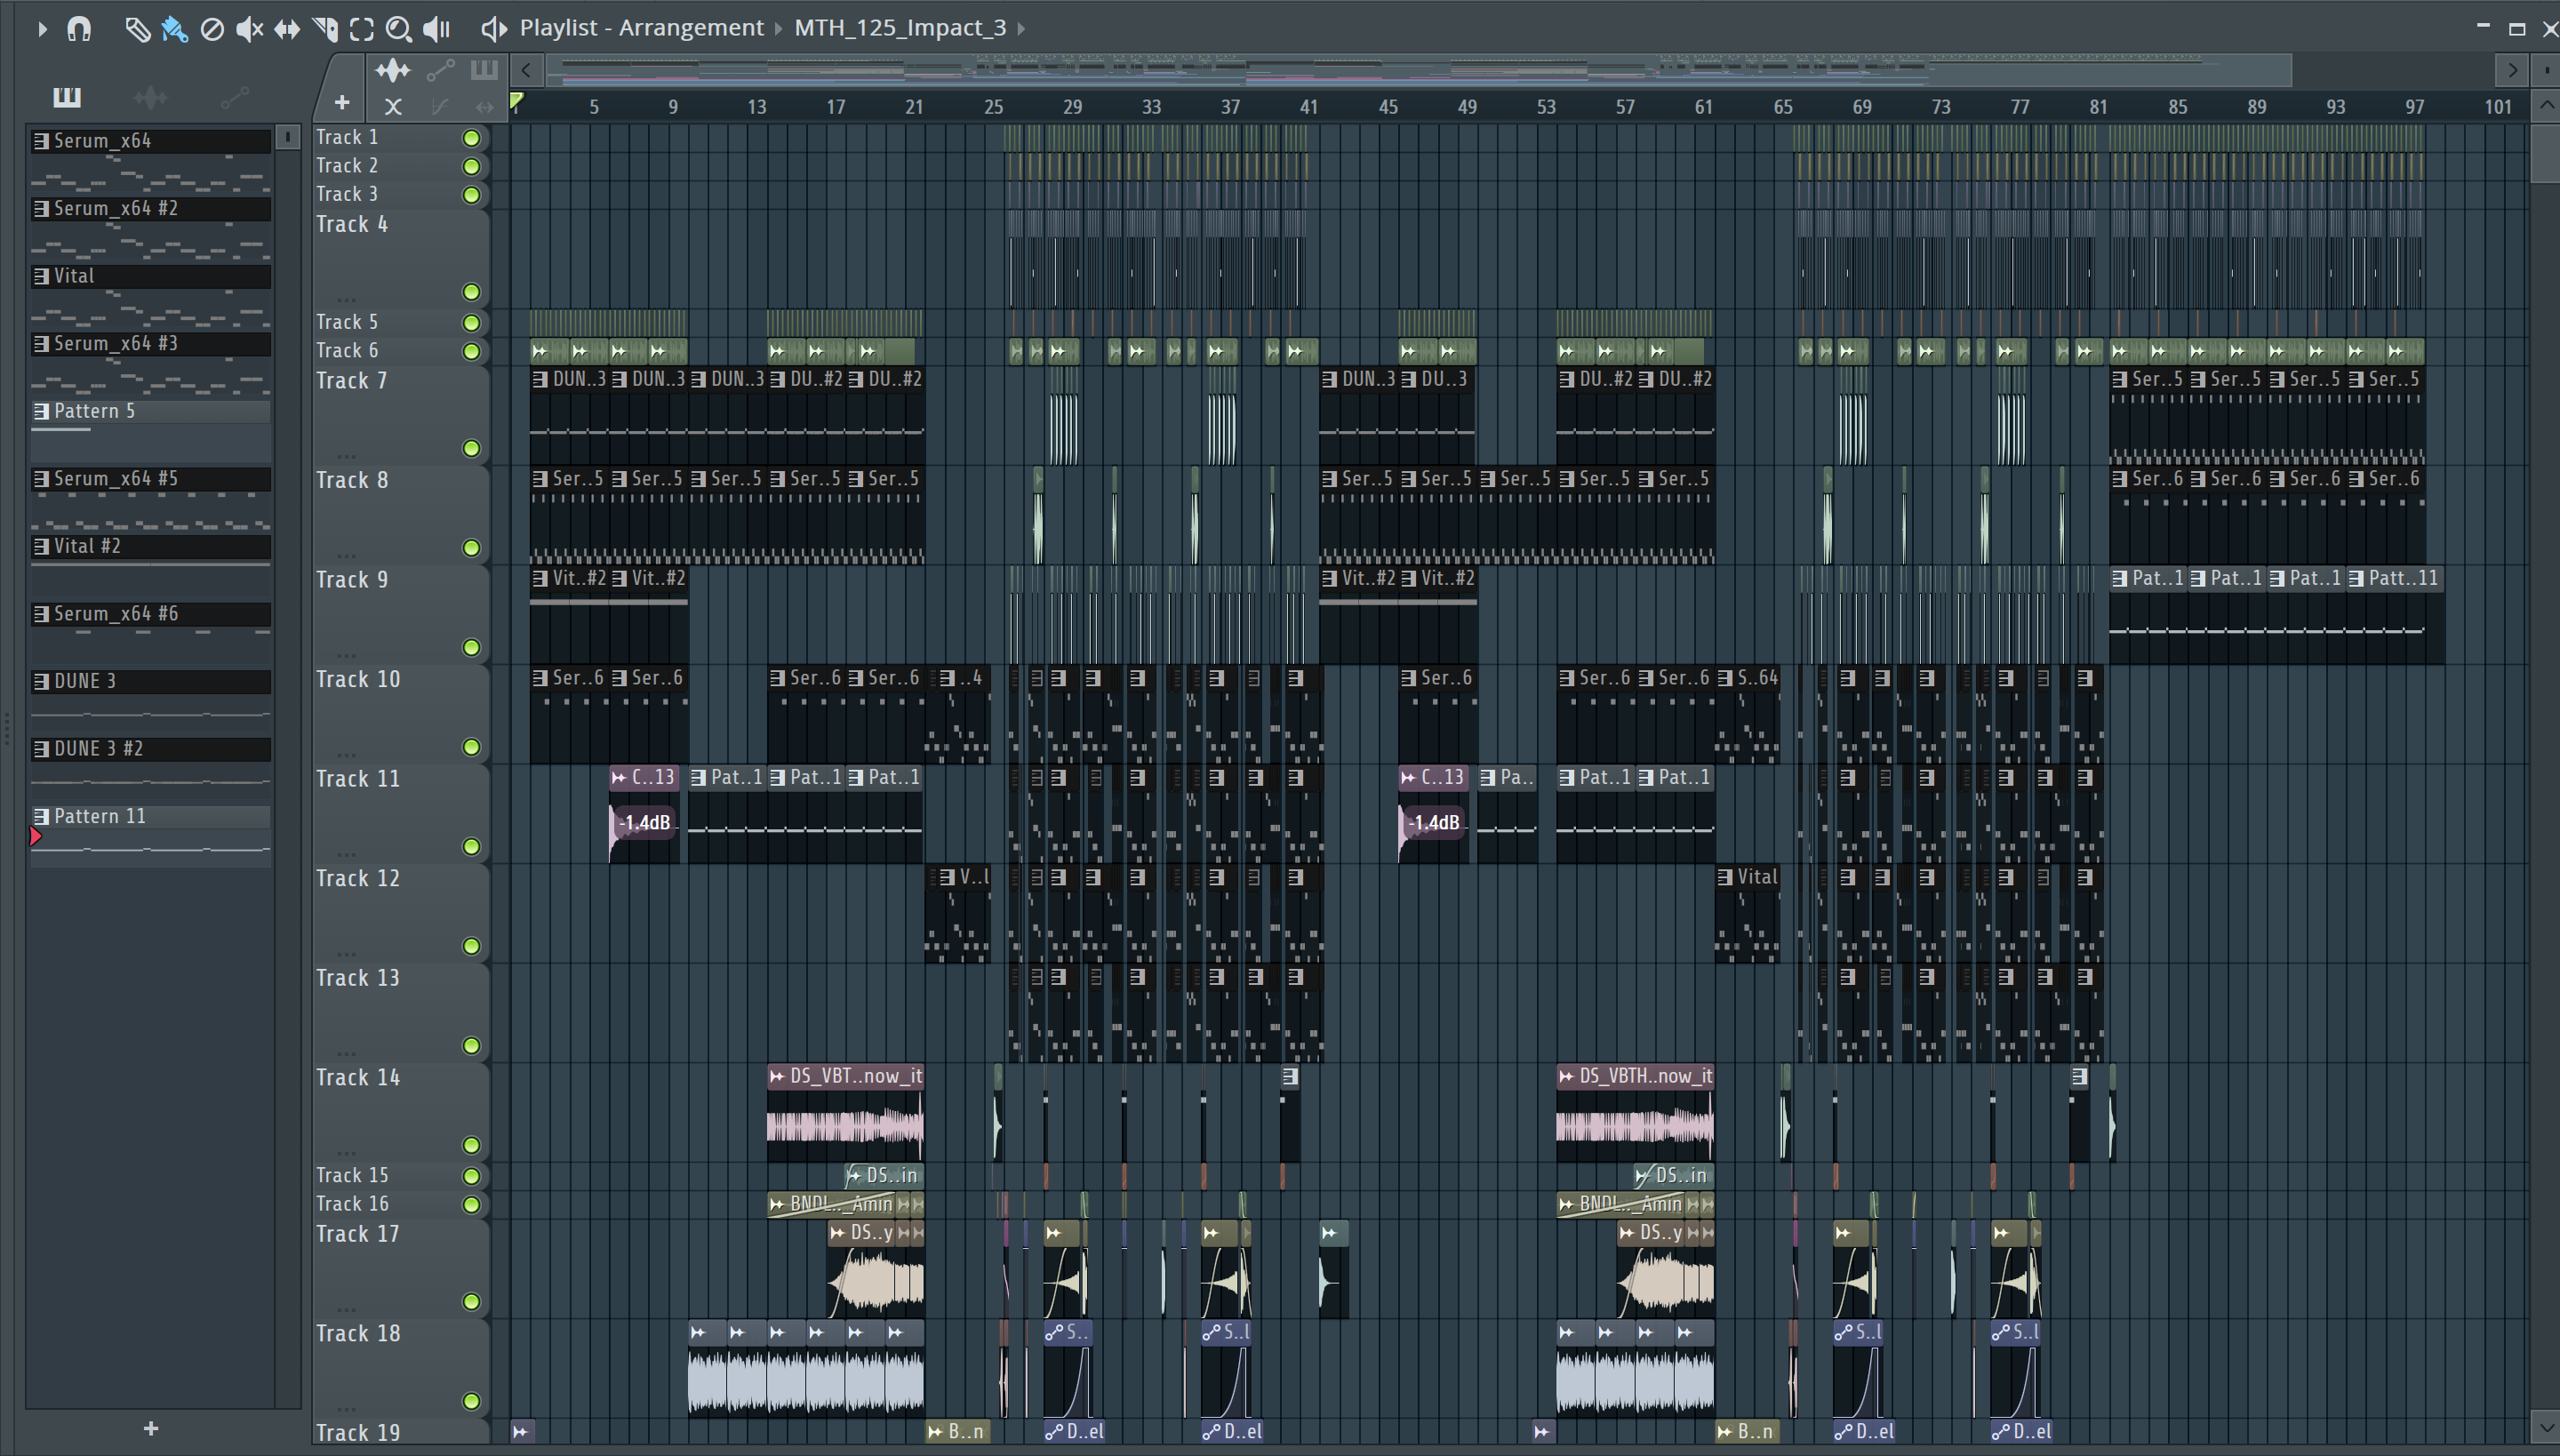This screenshot has width=2560, height=1456.
Task: Click the first -1.4dB clip on Track 11
Action: click(644, 822)
